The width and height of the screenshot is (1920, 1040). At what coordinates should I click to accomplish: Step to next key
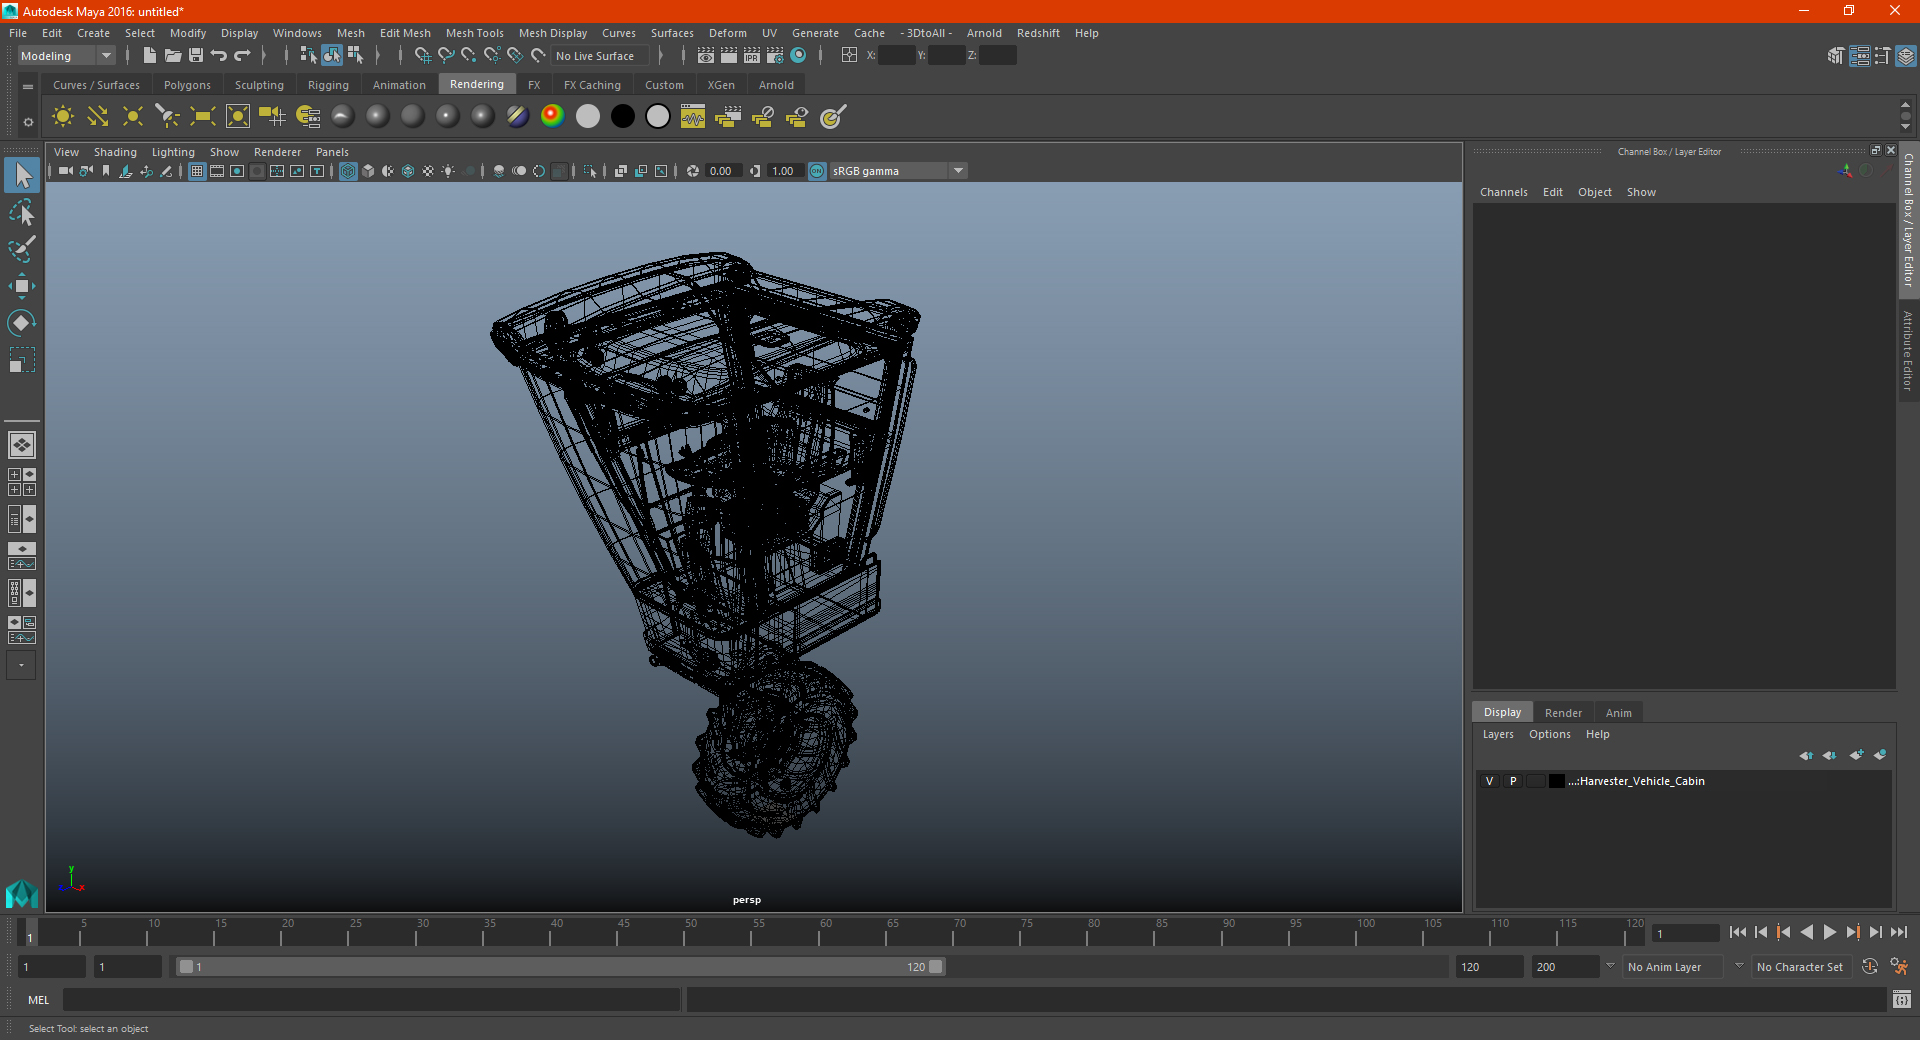coord(1852,932)
